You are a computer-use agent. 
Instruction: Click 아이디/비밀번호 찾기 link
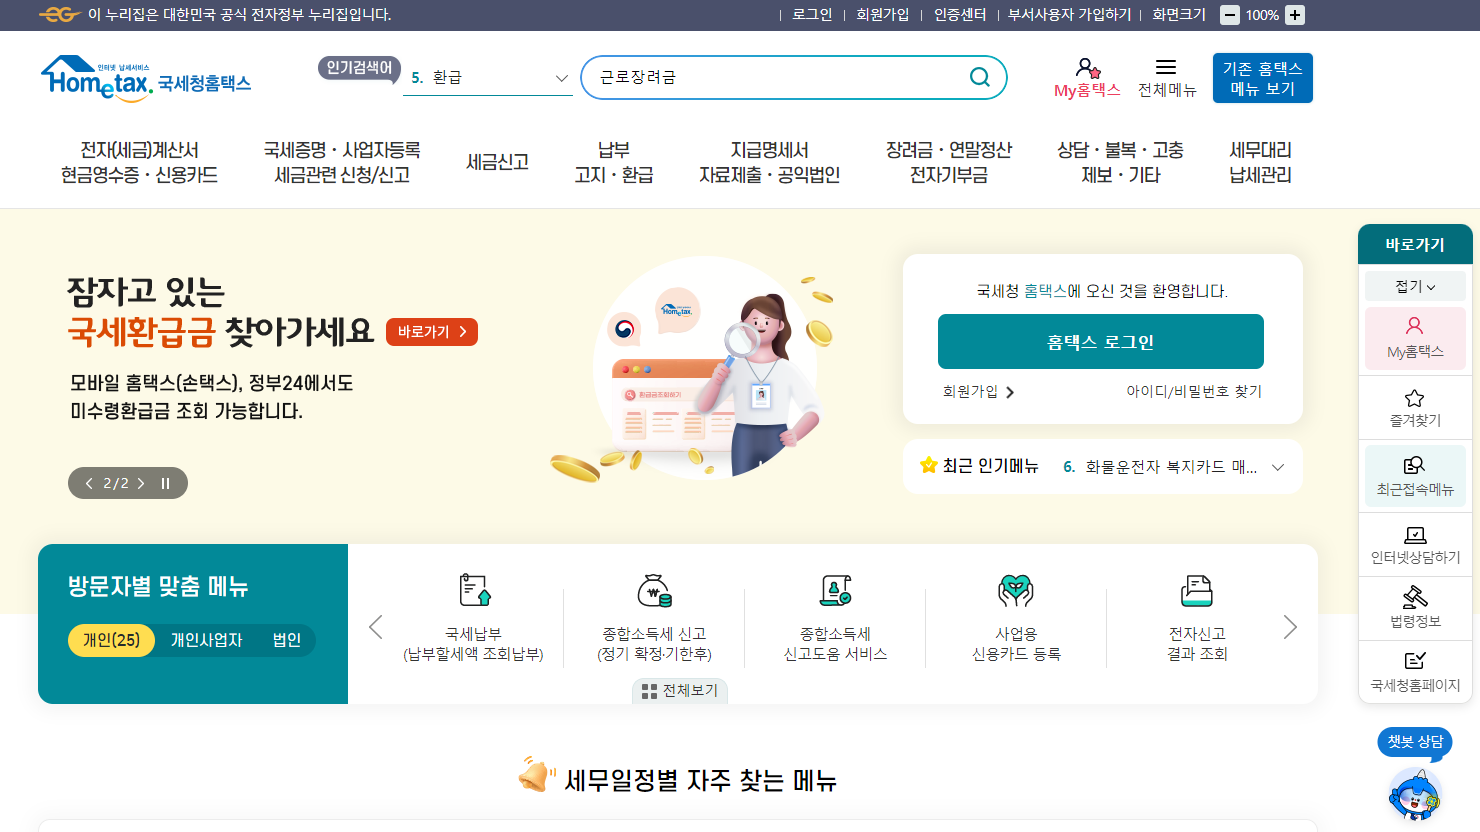1194,392
